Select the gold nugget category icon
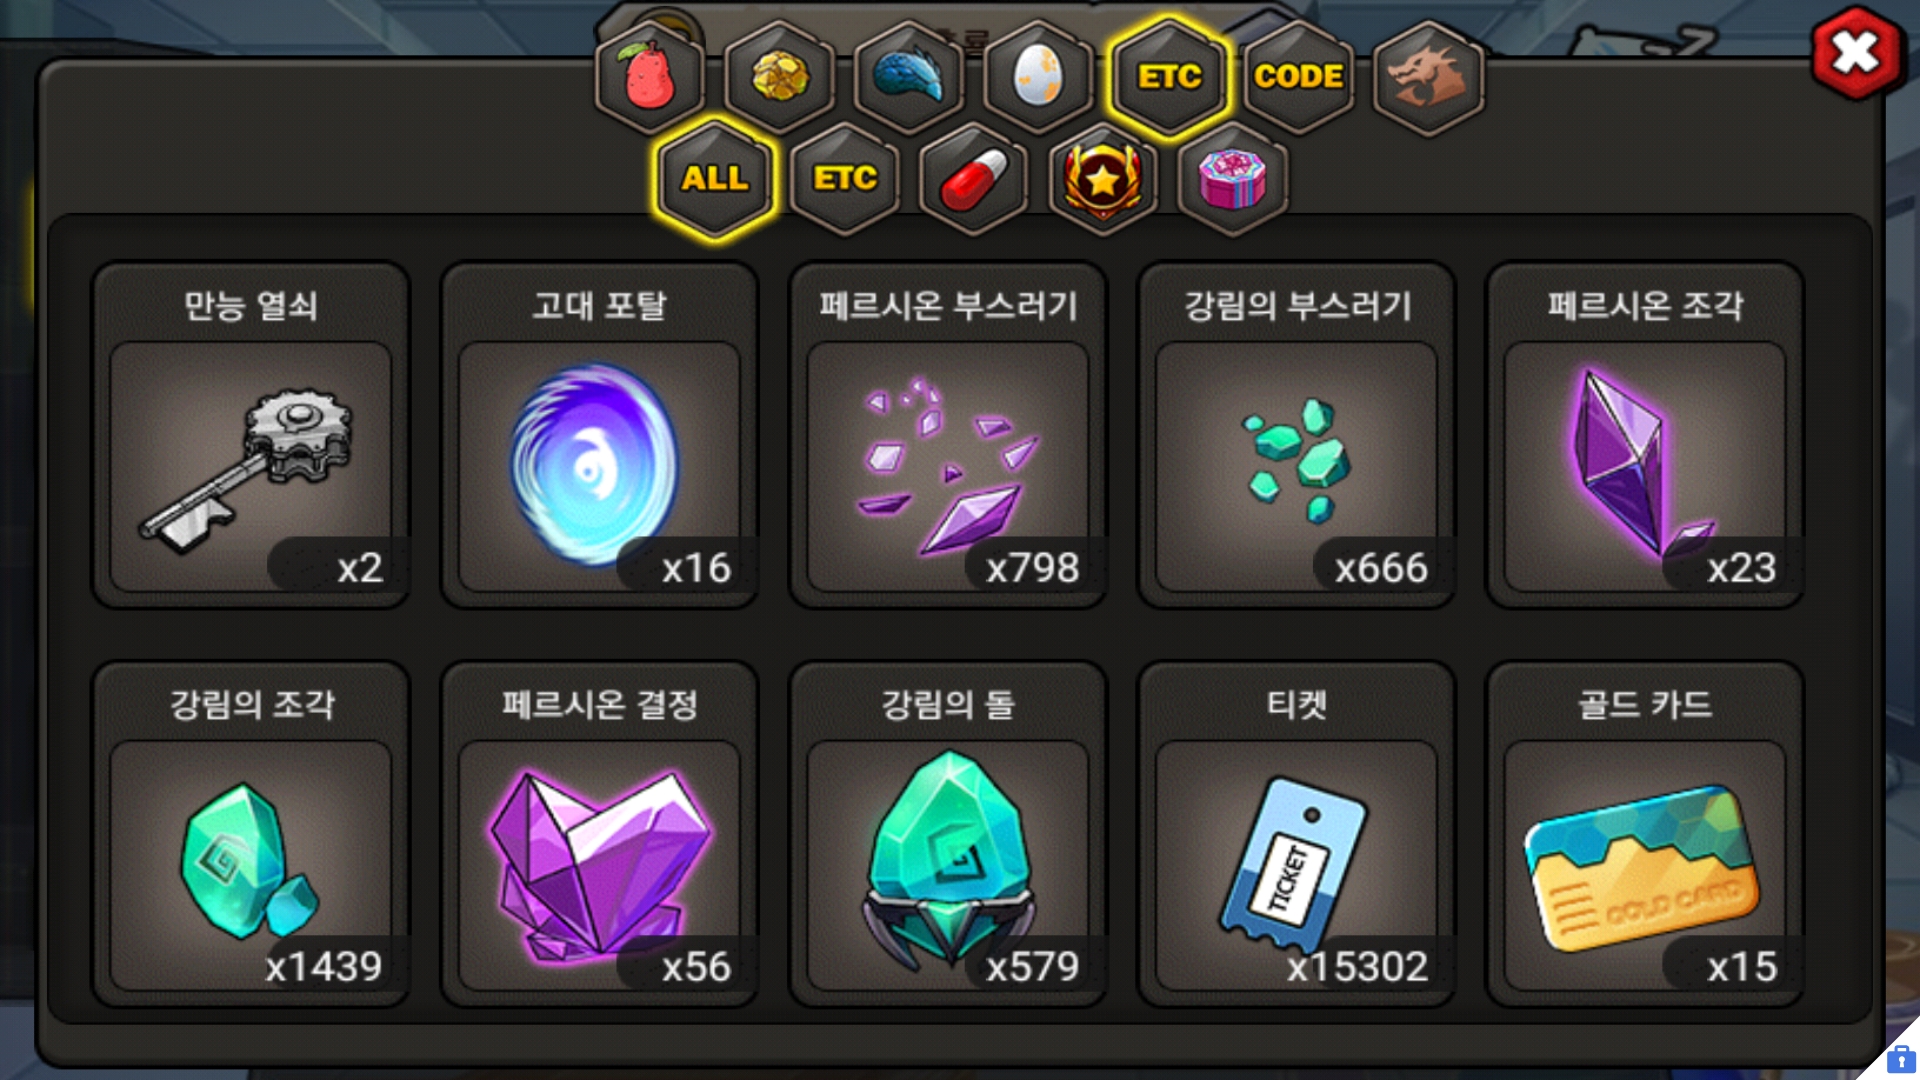This screenshot has height=1080, width=1920. pyautogui.click(x=780, y=77)
